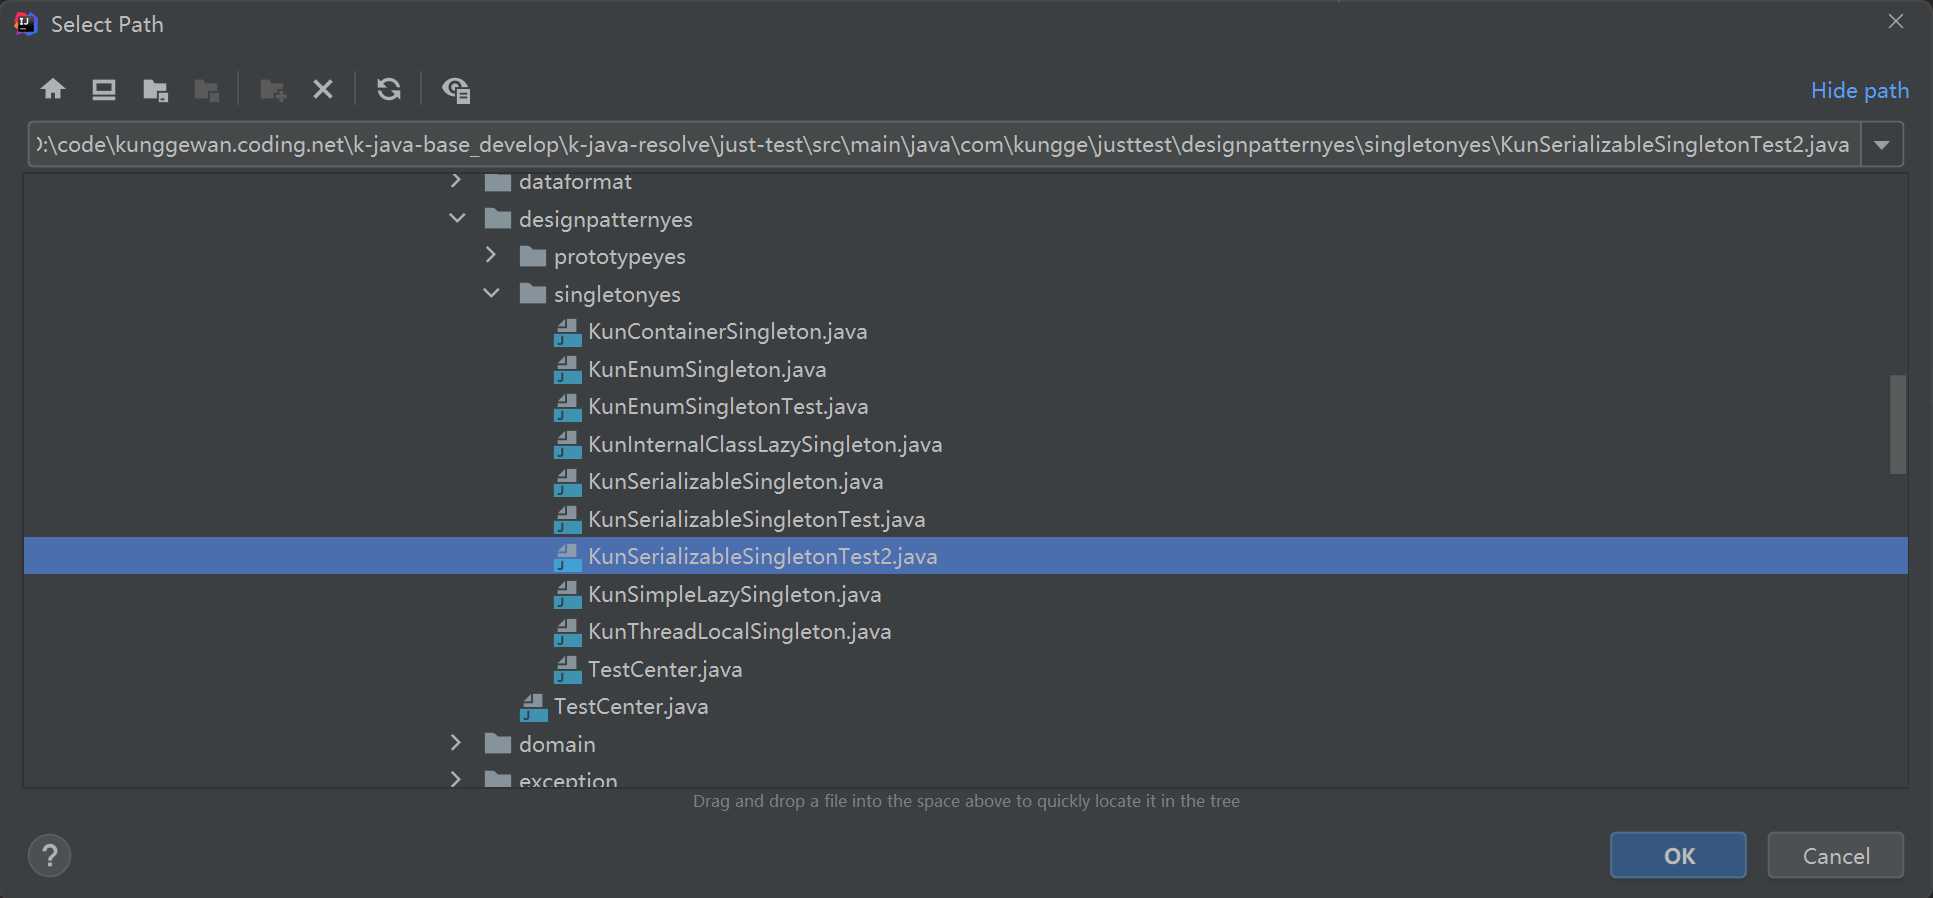Select KunSerializableSingletonTest.java file
1933x898 pixels.
(x=756, y=519)
